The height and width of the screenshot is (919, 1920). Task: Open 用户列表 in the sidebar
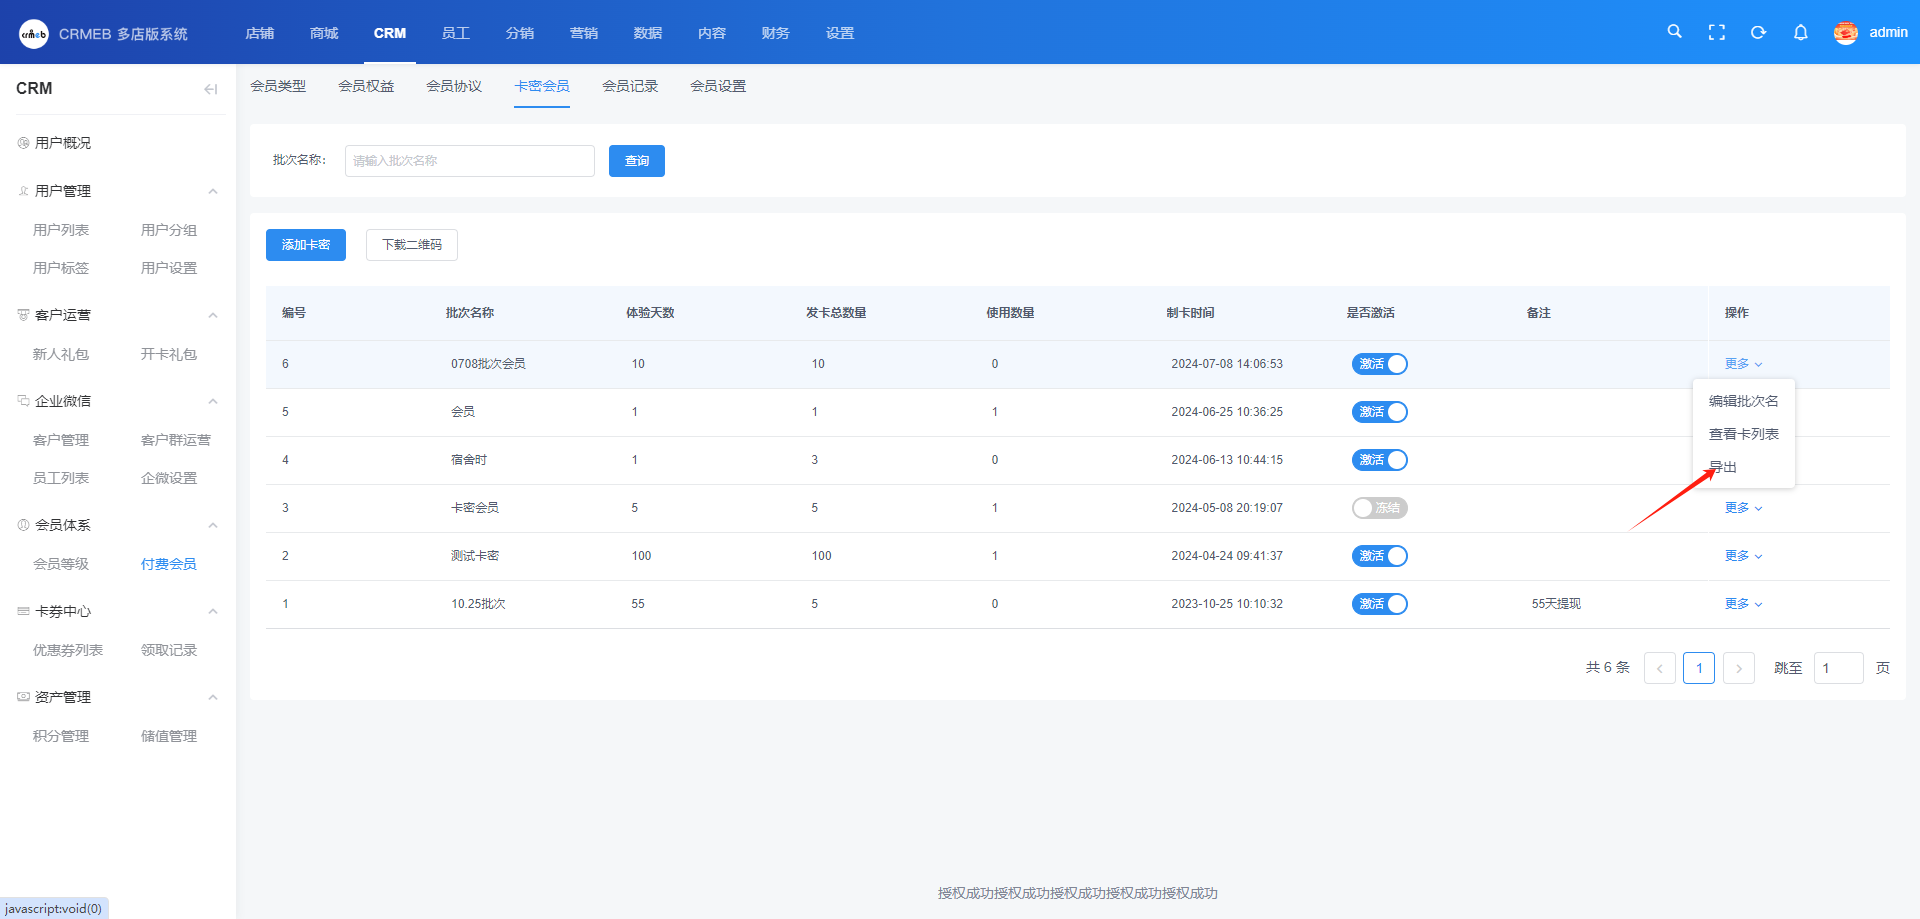pyautogui.click(x=61, y=230)
